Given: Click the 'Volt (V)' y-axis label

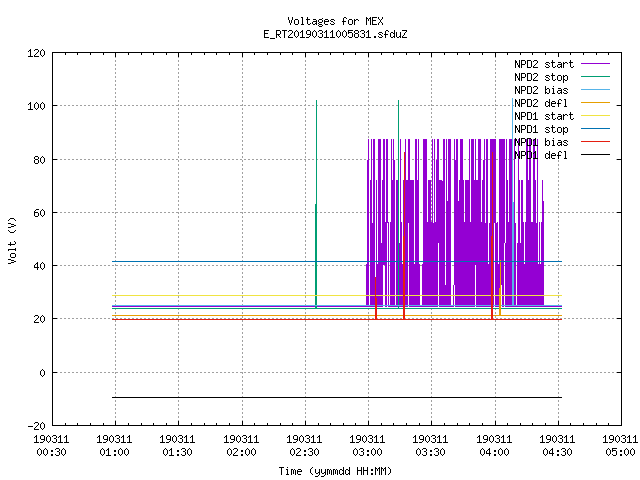Looking at the screenshot, I should (12, 240).
